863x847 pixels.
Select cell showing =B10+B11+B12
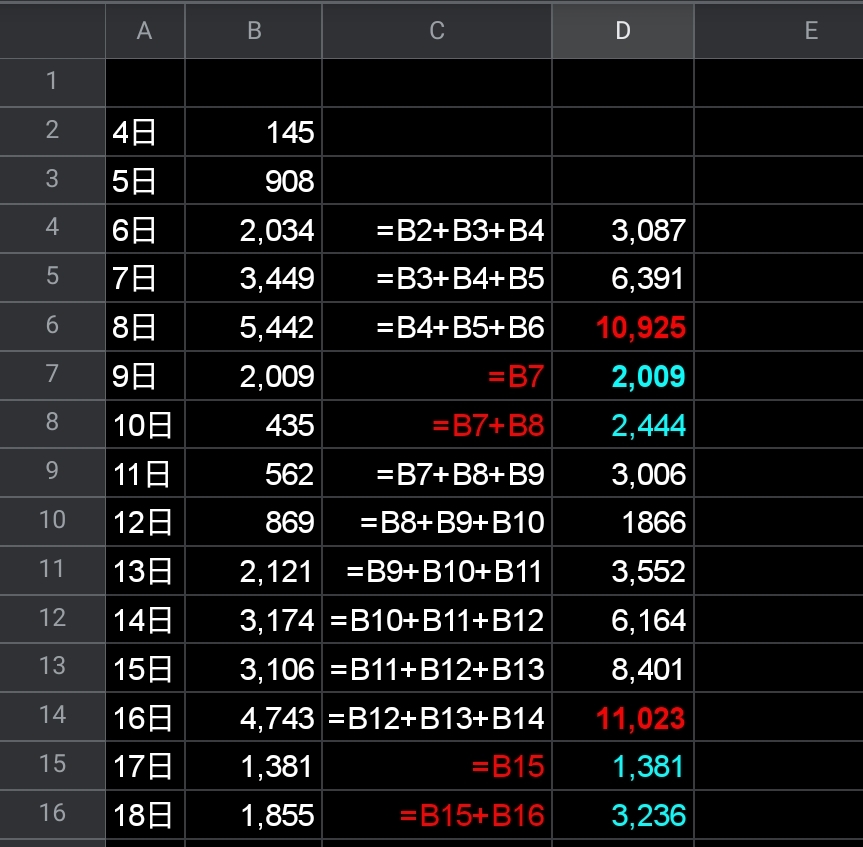437,620
